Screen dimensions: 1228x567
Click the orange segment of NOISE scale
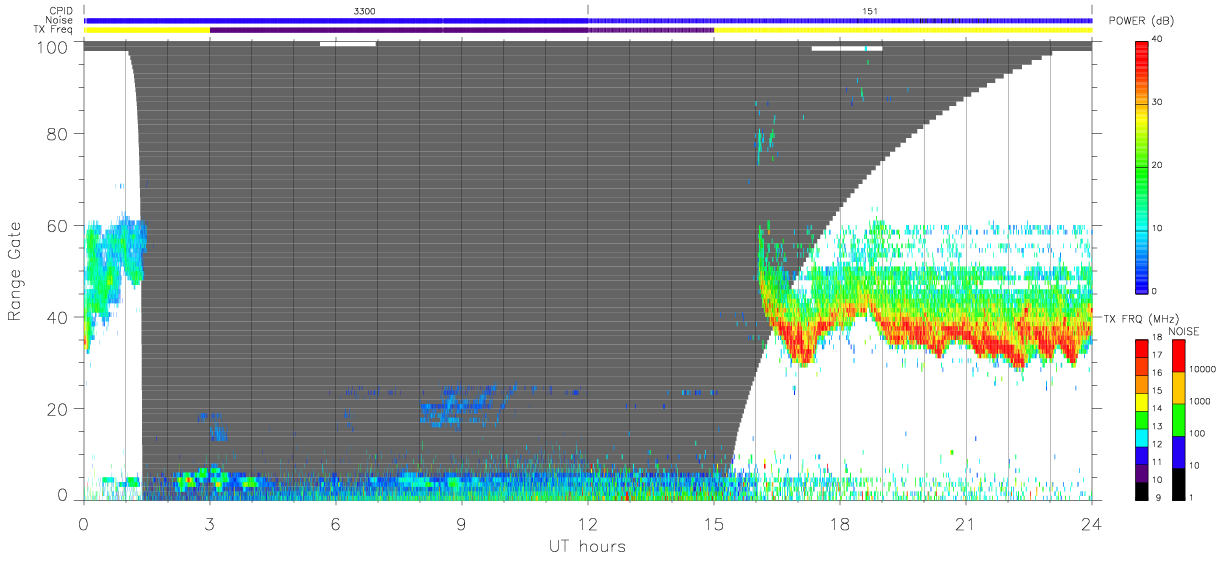tap(1178, 388)
